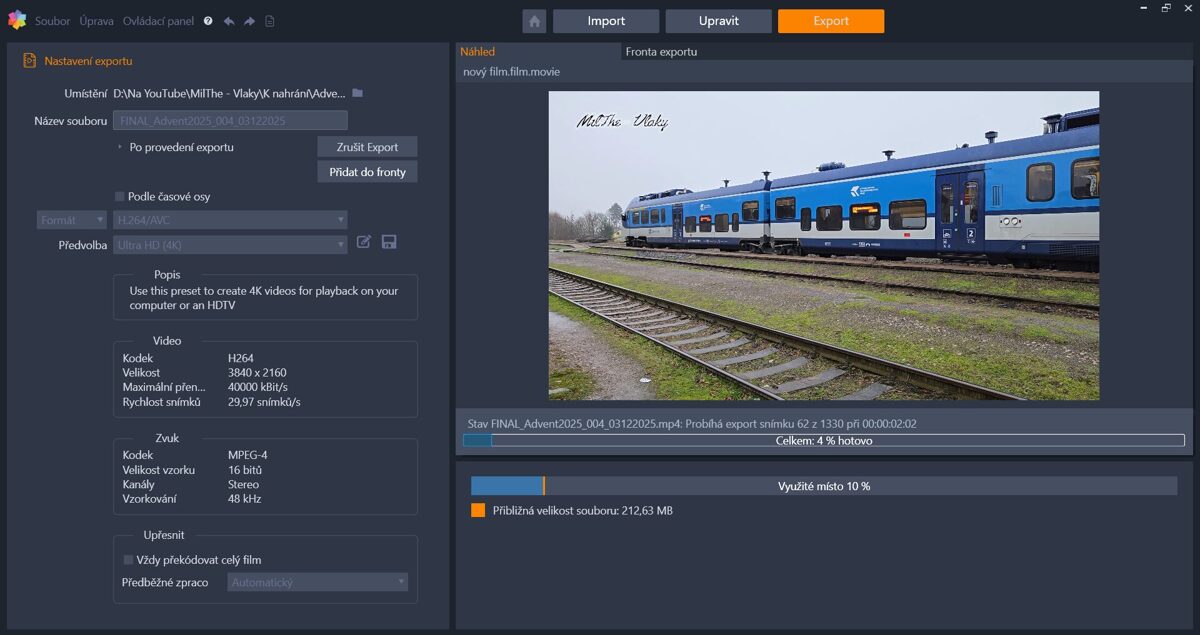Browse export location with the folder icon
This screenshot has height=635, width=1200.
click(x=357, y=93)
